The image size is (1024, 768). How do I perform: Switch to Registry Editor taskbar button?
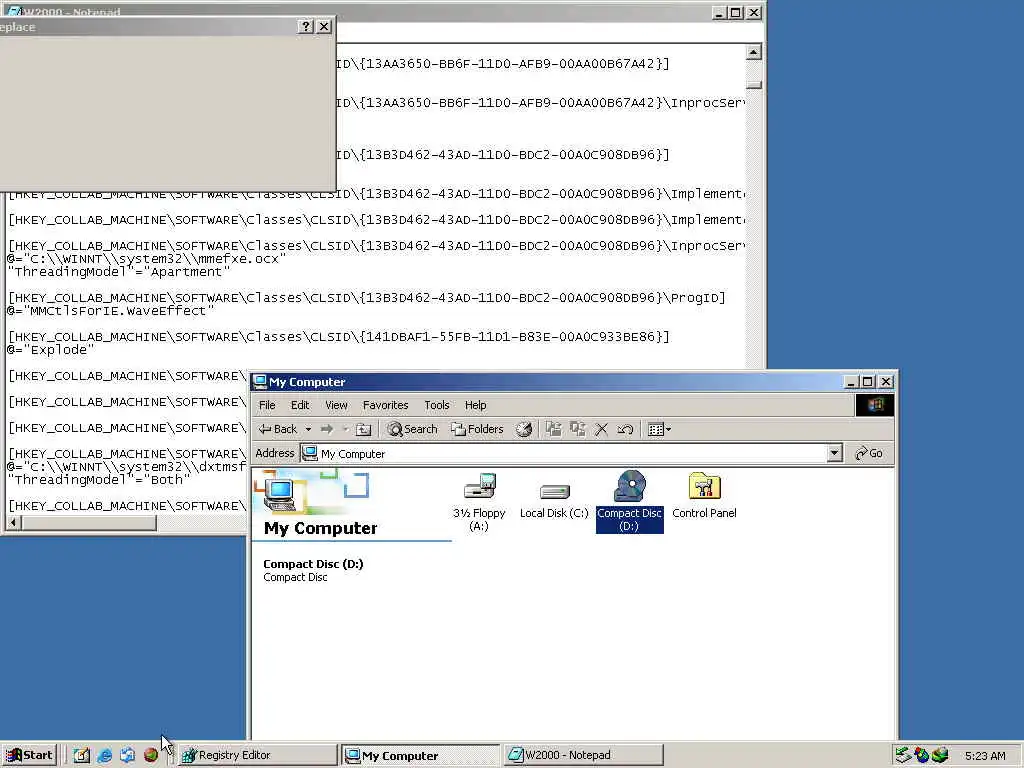coord(257,755)
